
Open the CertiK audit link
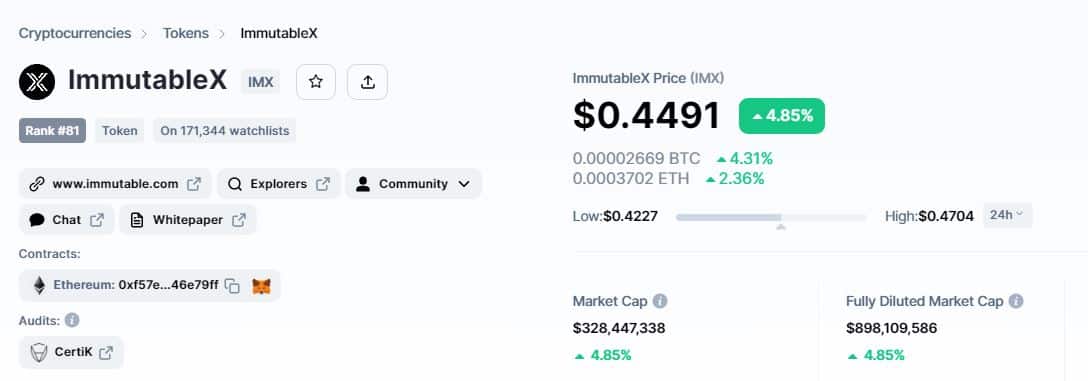coord(71,353)
